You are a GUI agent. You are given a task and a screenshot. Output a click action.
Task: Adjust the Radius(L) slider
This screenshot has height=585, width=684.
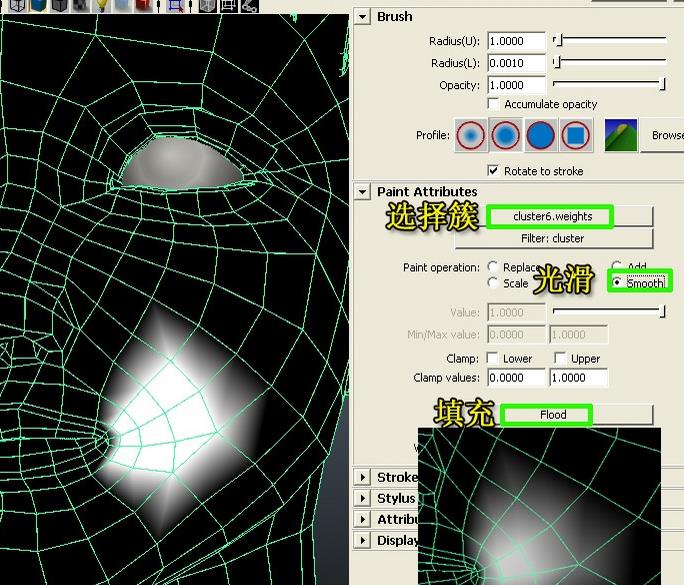click(x=609, y=62)
